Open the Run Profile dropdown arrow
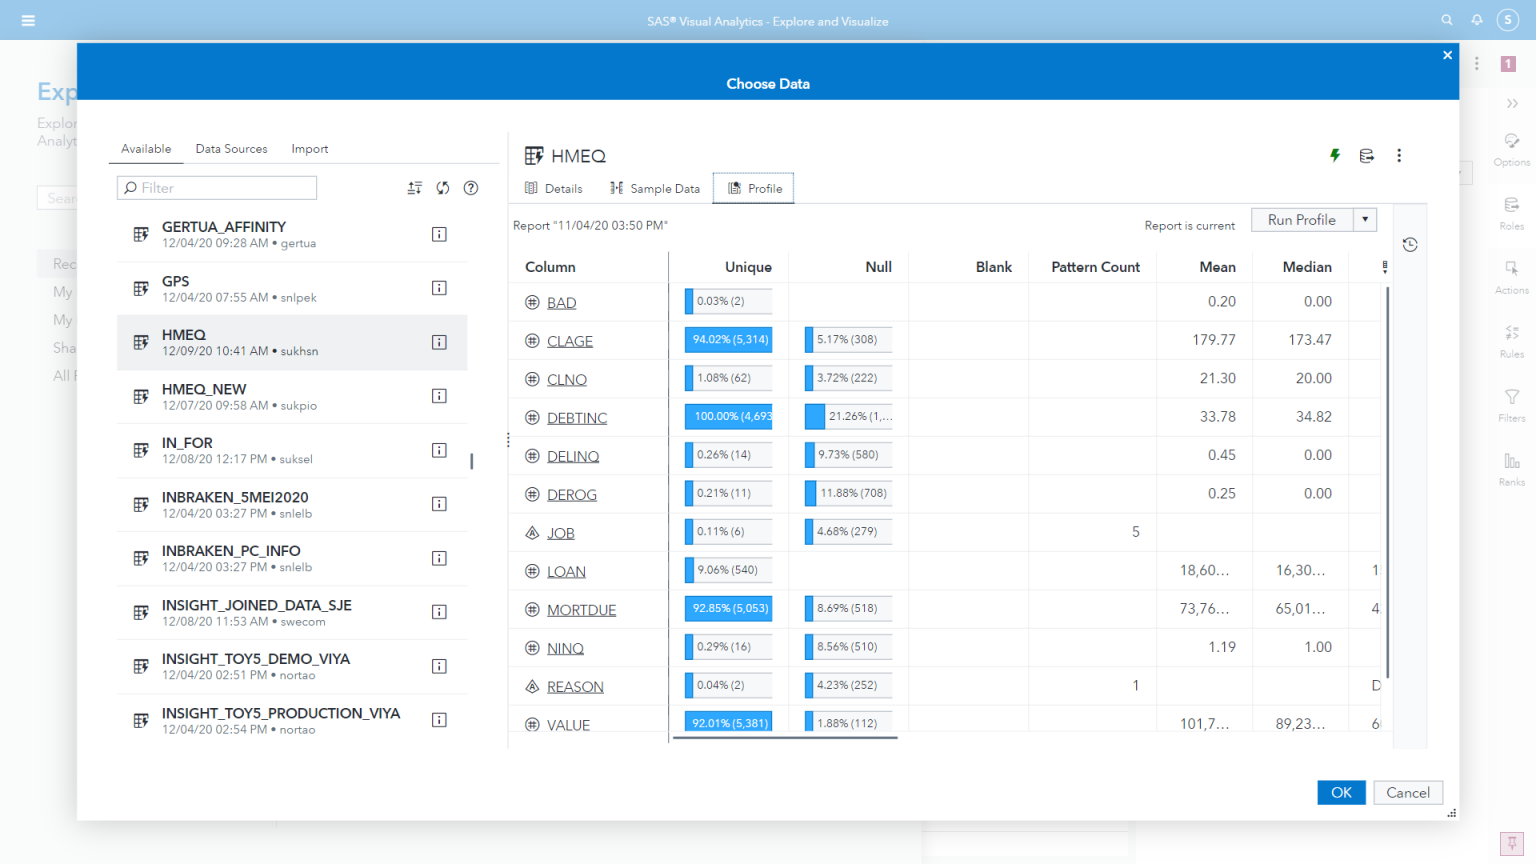The width and height of the screenshot is (1536, 864). tap(1365, 219)
